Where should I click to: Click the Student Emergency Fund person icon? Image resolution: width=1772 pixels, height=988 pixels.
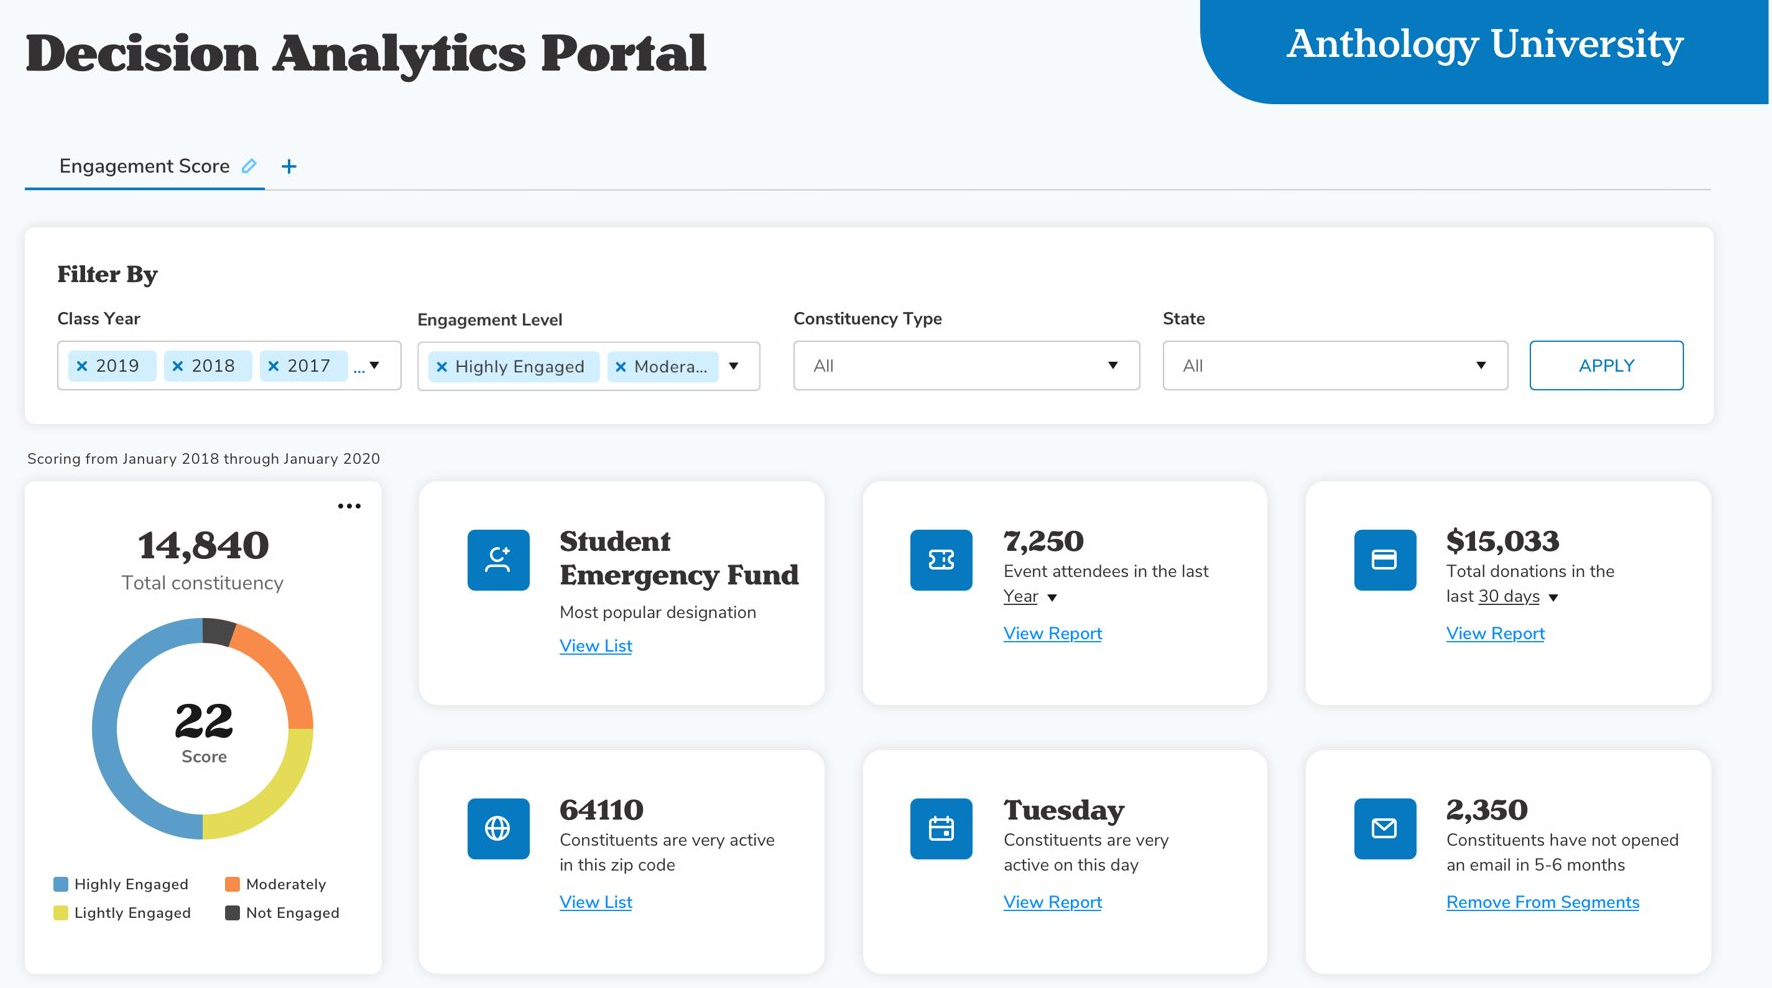498,560
